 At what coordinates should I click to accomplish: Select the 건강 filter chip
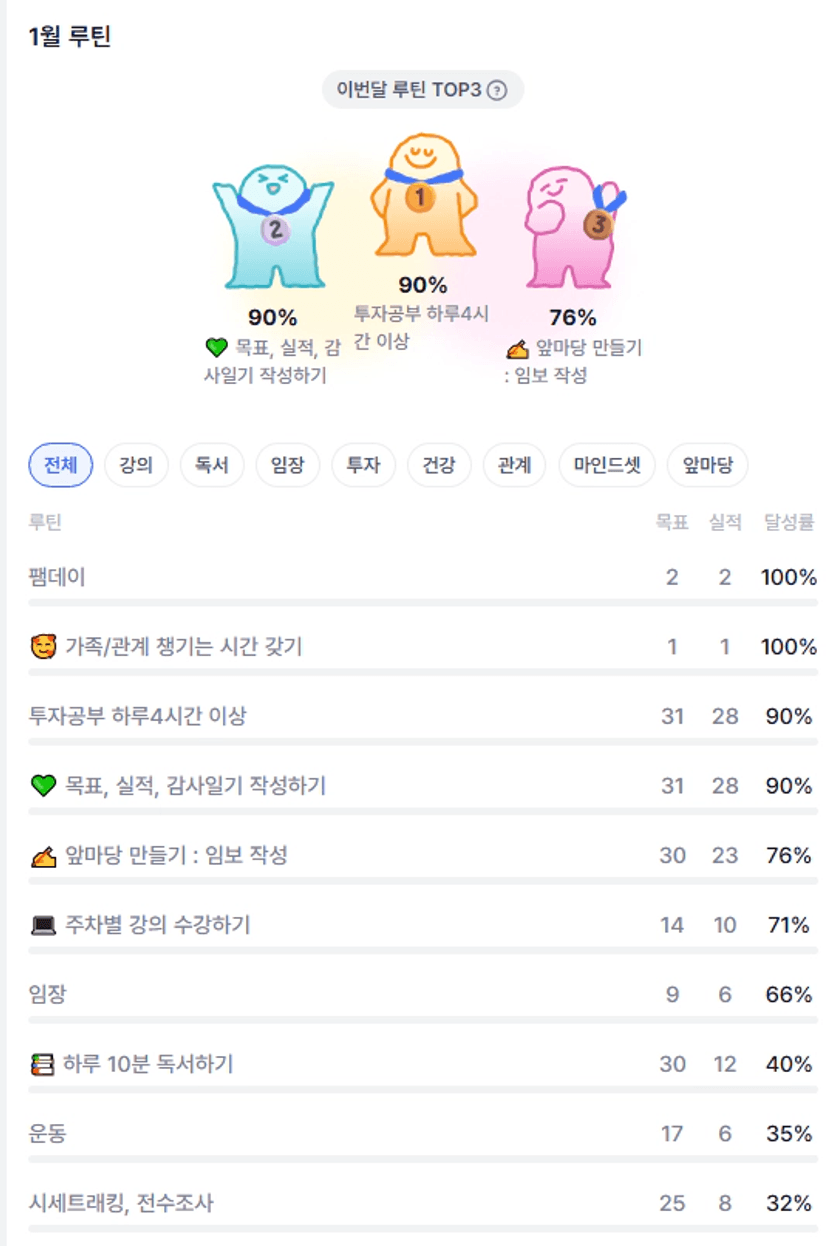(x=439, y=466)
